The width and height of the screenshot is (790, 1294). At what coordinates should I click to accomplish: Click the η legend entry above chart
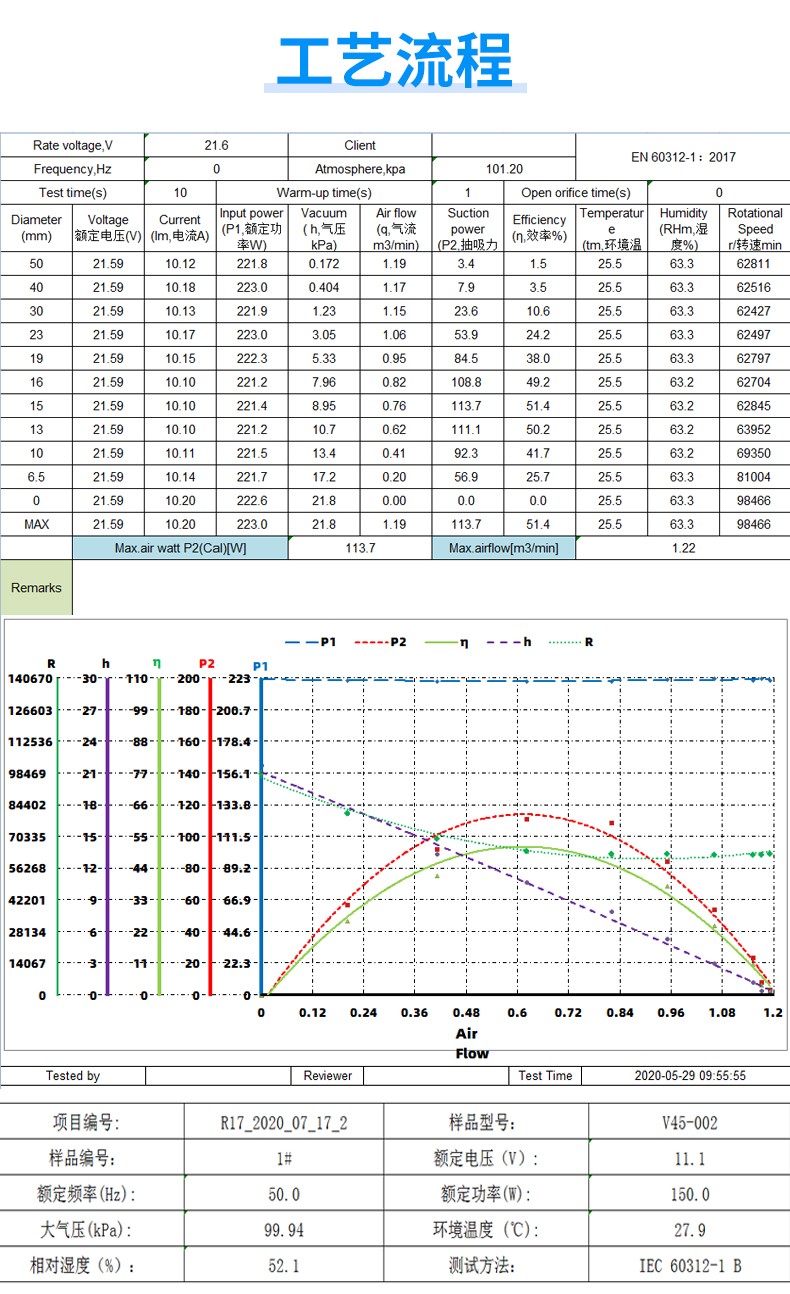click(x=449, y=642)
